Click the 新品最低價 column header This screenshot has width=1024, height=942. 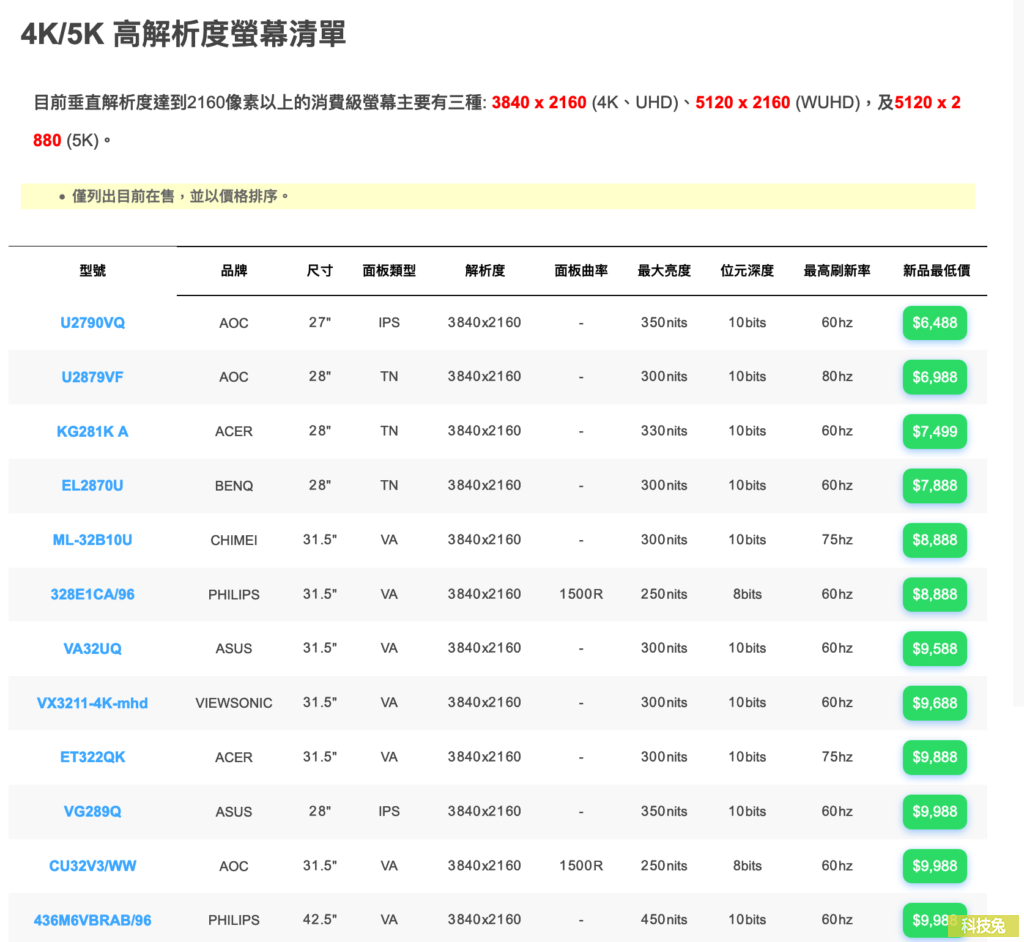(x=936, y=270)
